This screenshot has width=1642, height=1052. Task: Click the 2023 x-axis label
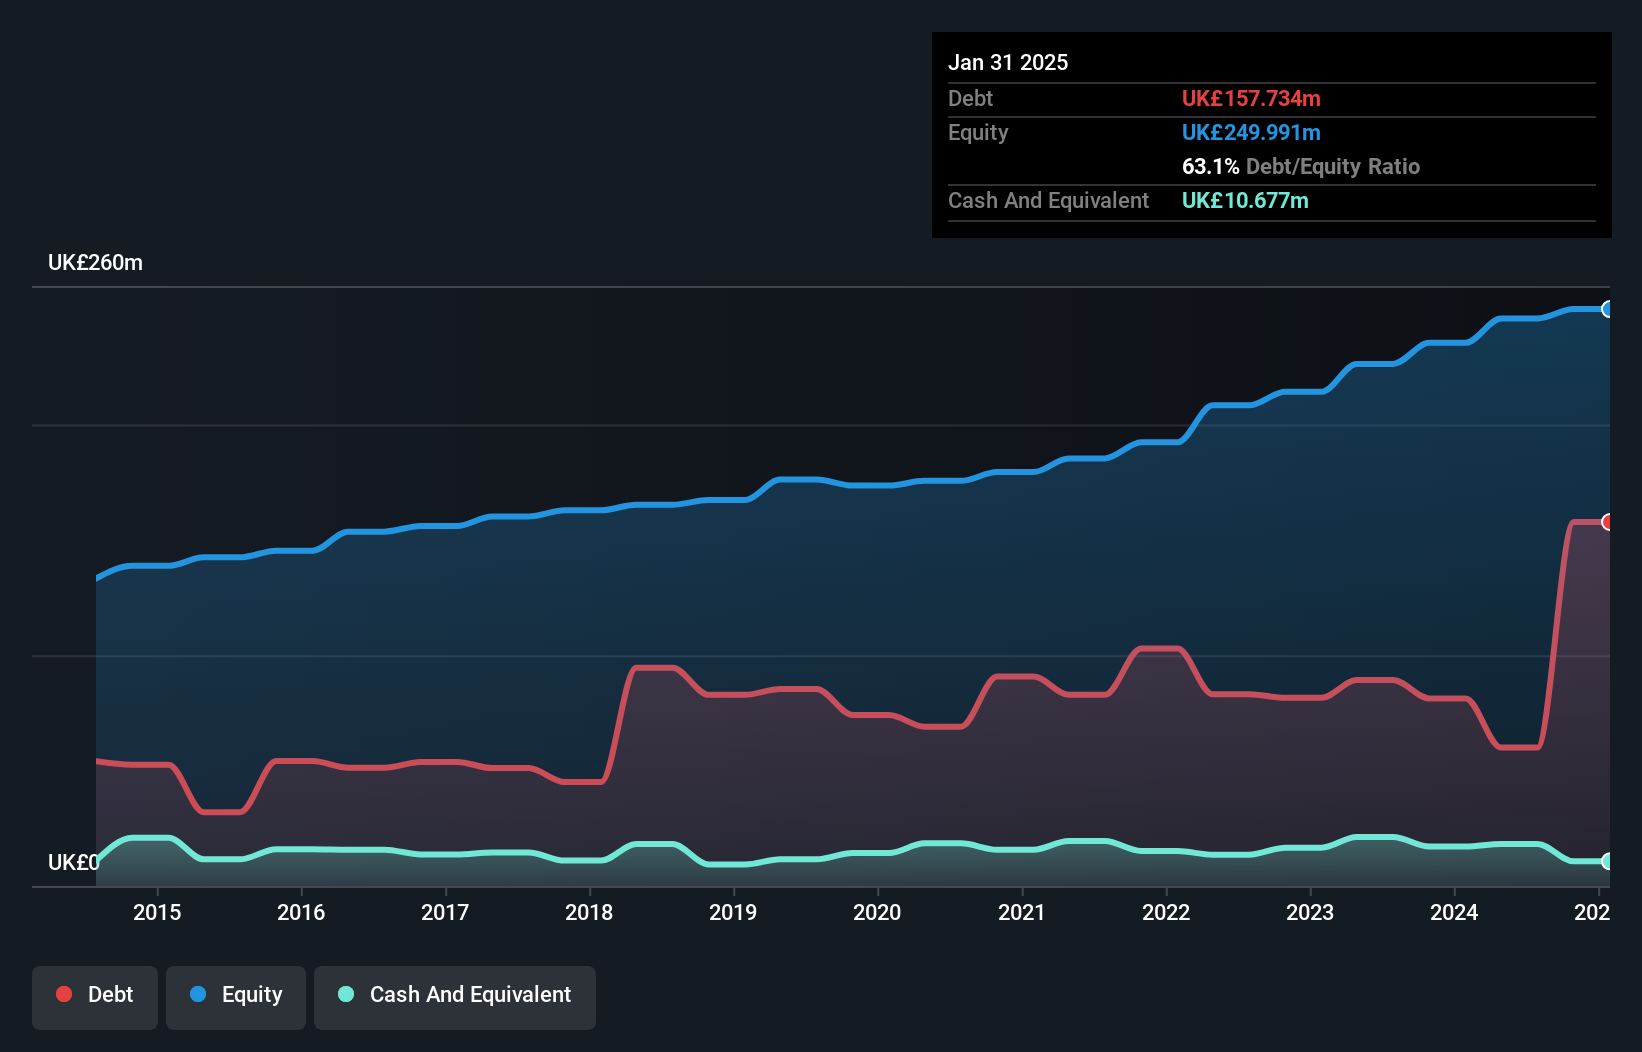pos(1310,912)
